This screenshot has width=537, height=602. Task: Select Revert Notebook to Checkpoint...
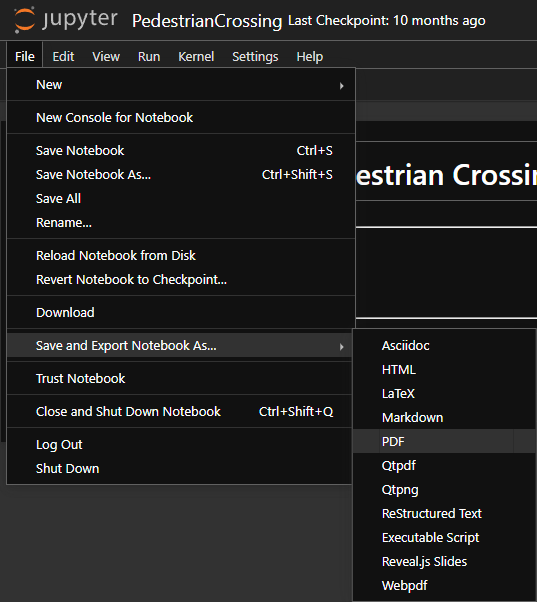click(181, 280)
